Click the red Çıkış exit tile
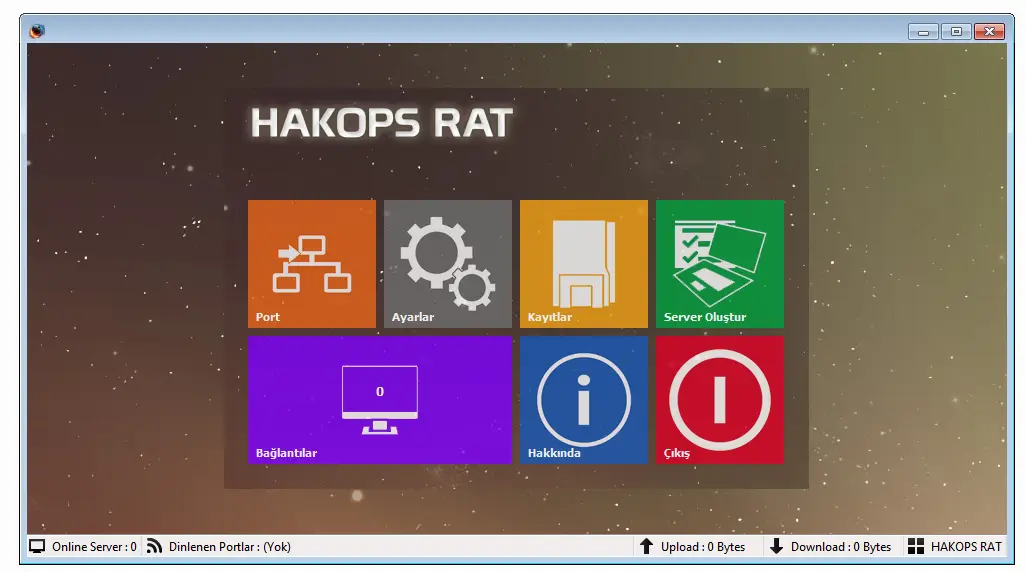This screenshot has height=572, width=1026. 720,400
